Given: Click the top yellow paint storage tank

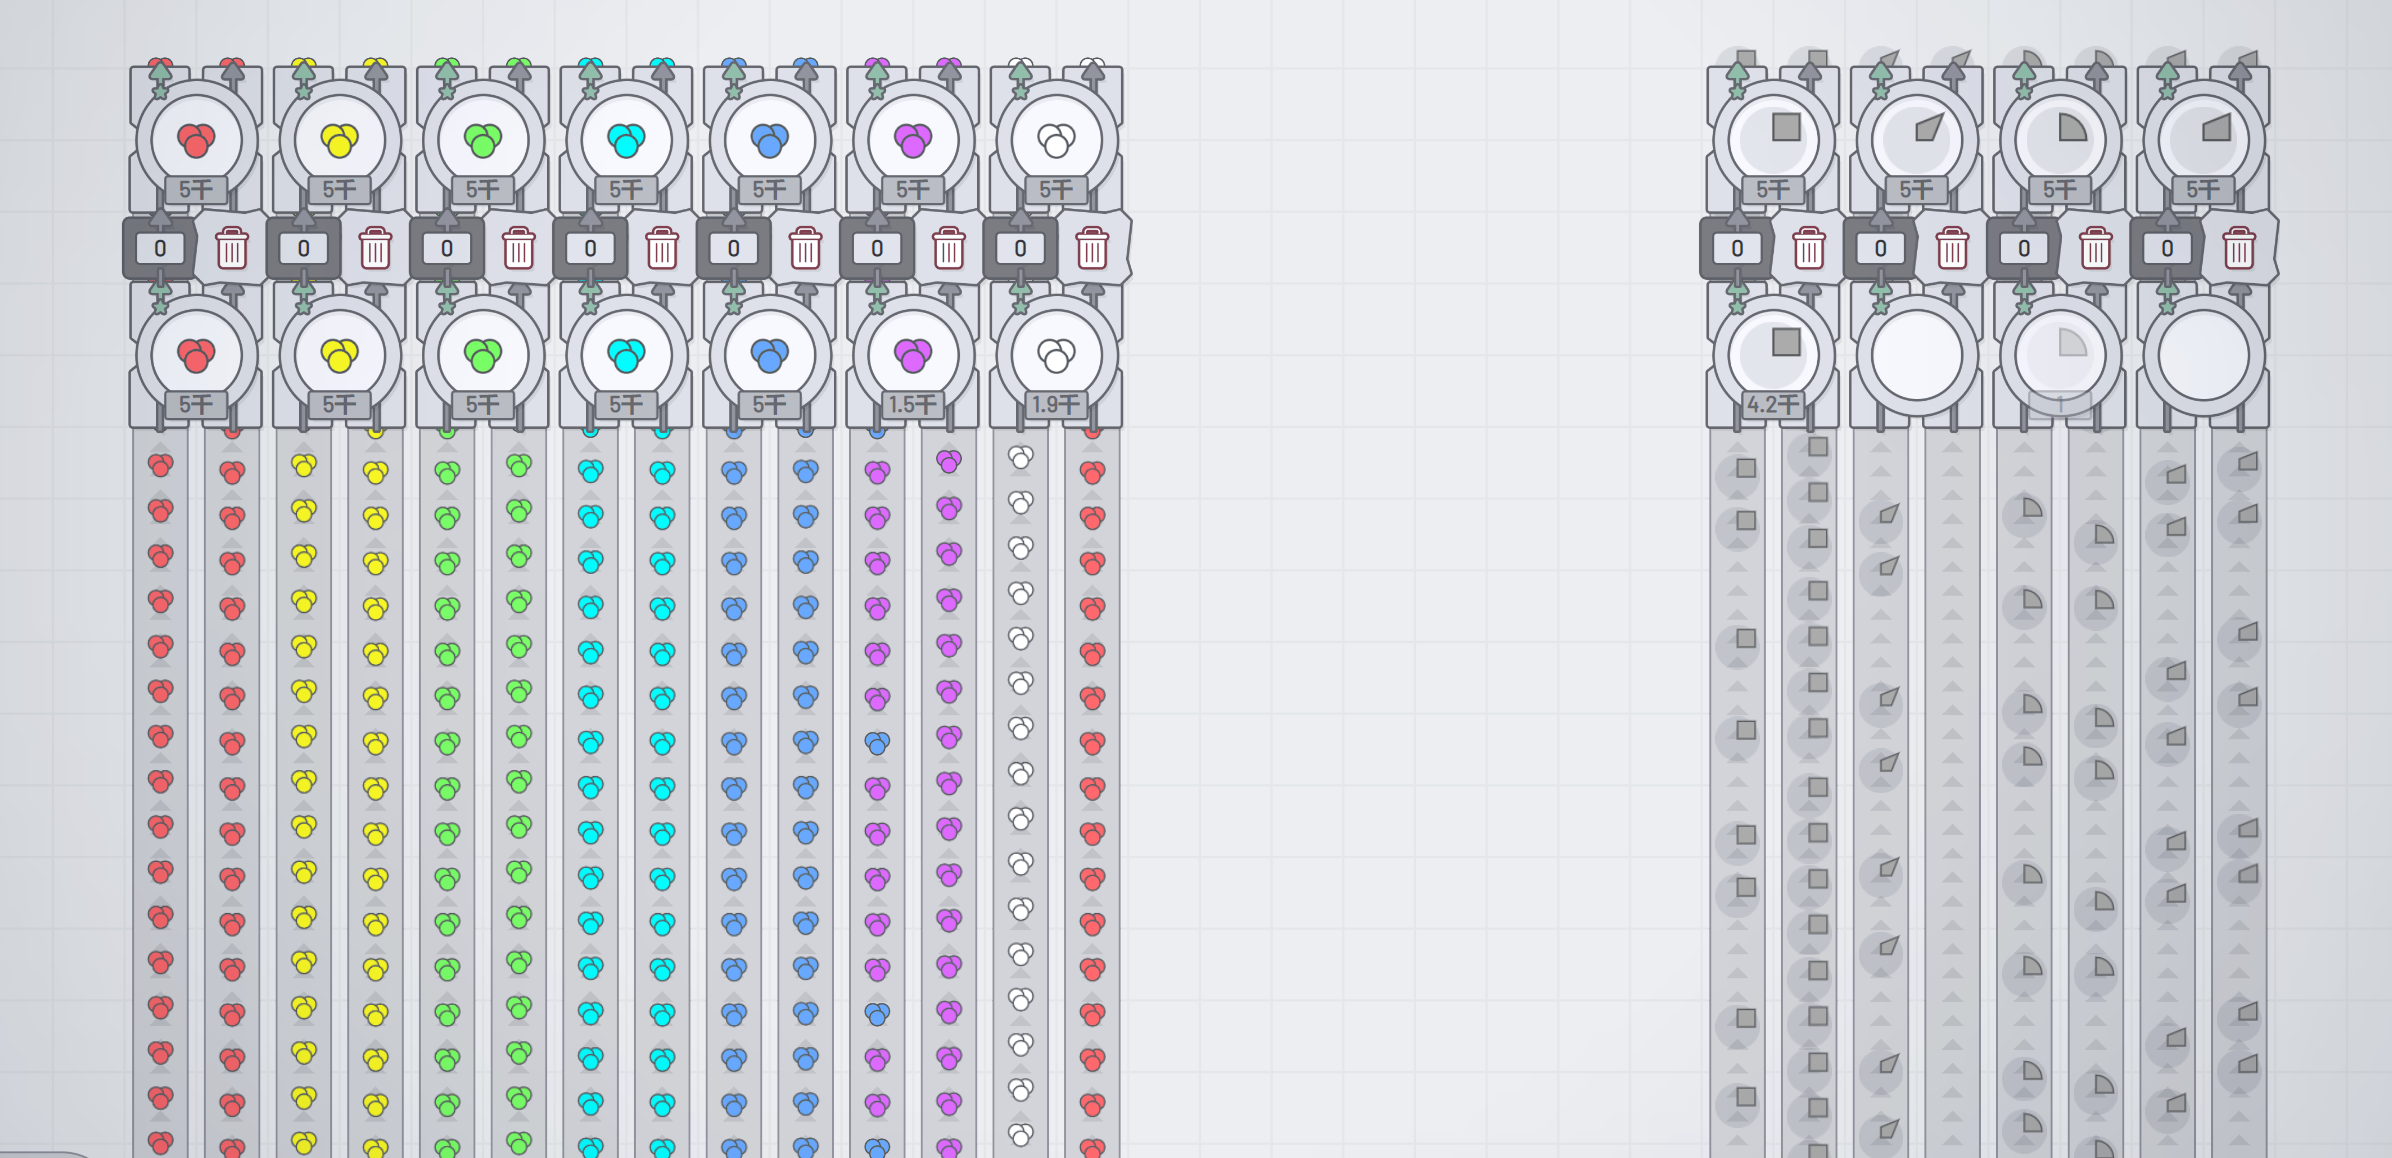Looking at the screenshot, I should 339,140.
